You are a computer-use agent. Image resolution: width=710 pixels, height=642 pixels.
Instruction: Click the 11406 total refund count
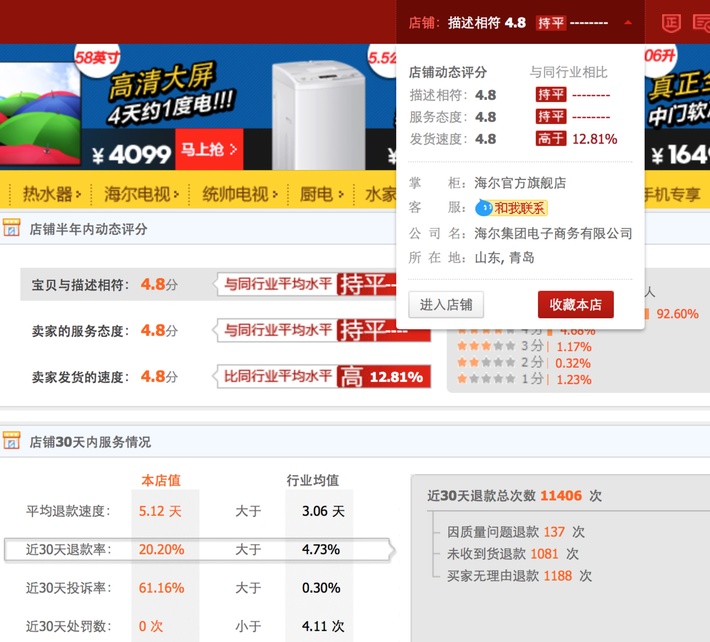(561, 495)
